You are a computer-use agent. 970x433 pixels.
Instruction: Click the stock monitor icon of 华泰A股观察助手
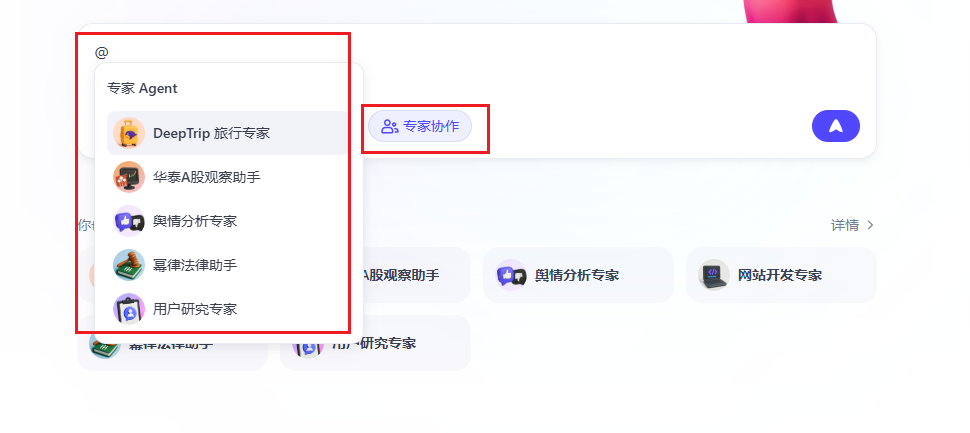[129, 177]
